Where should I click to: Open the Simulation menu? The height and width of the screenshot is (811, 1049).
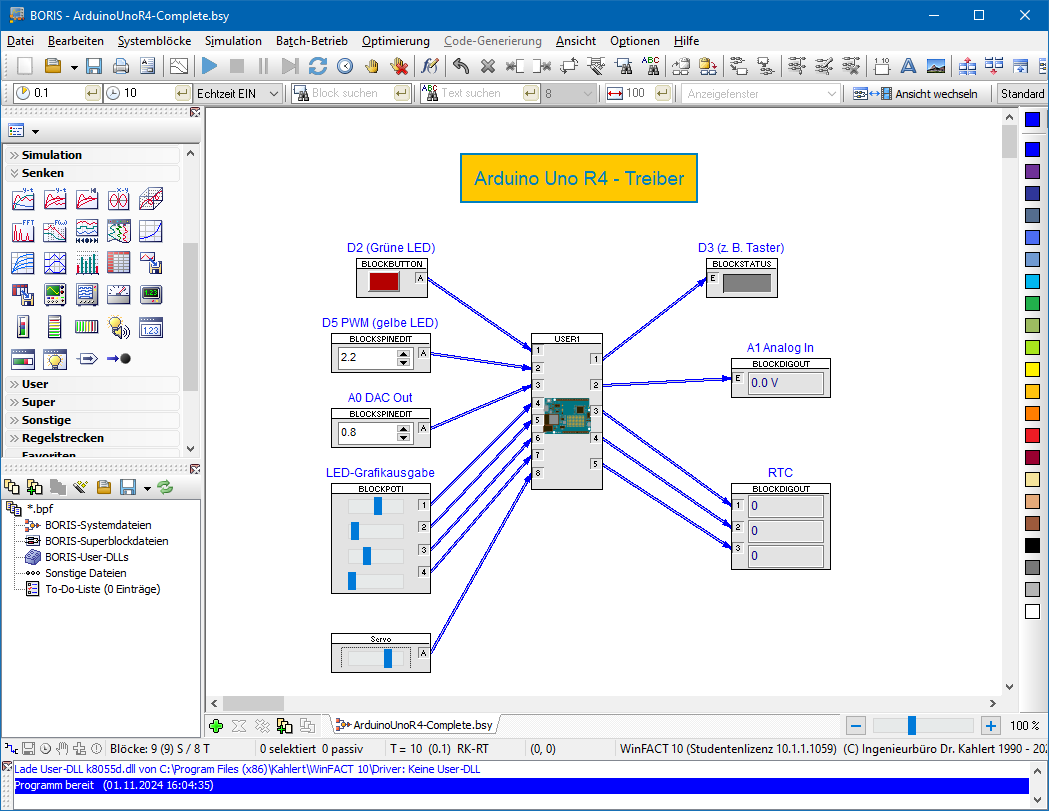(233, 41)
